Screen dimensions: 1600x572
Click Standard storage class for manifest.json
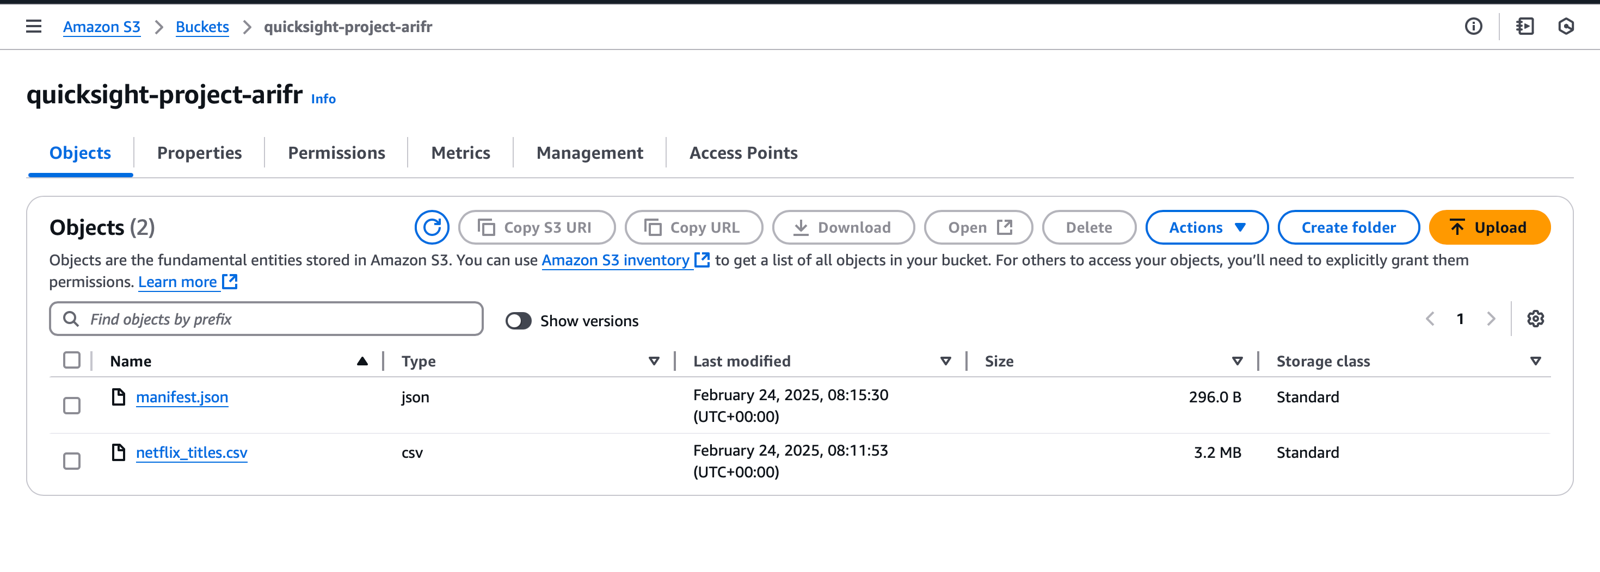pos(1307,397)
